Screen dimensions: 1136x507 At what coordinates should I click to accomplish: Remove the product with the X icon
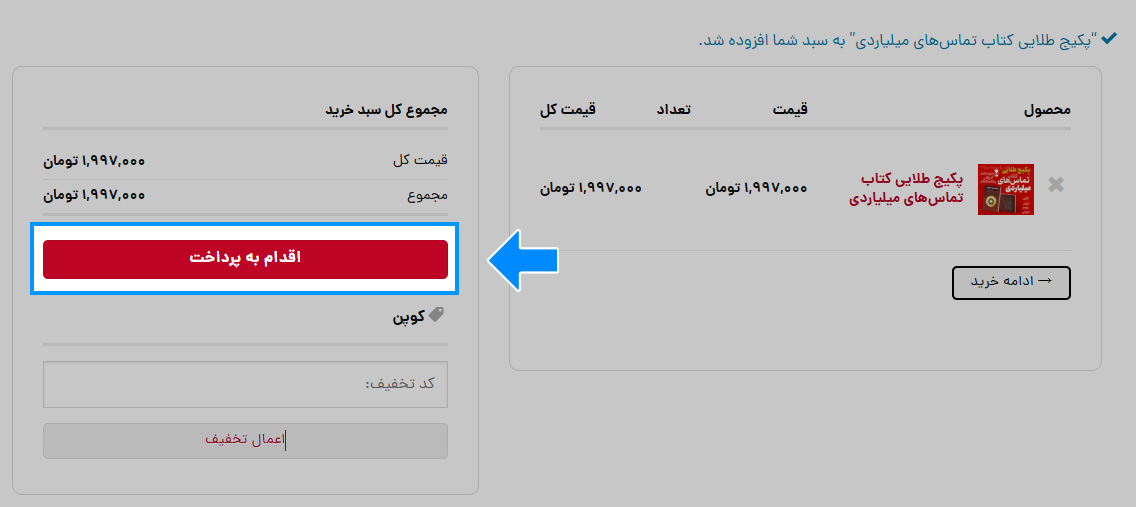(1056, 185)
